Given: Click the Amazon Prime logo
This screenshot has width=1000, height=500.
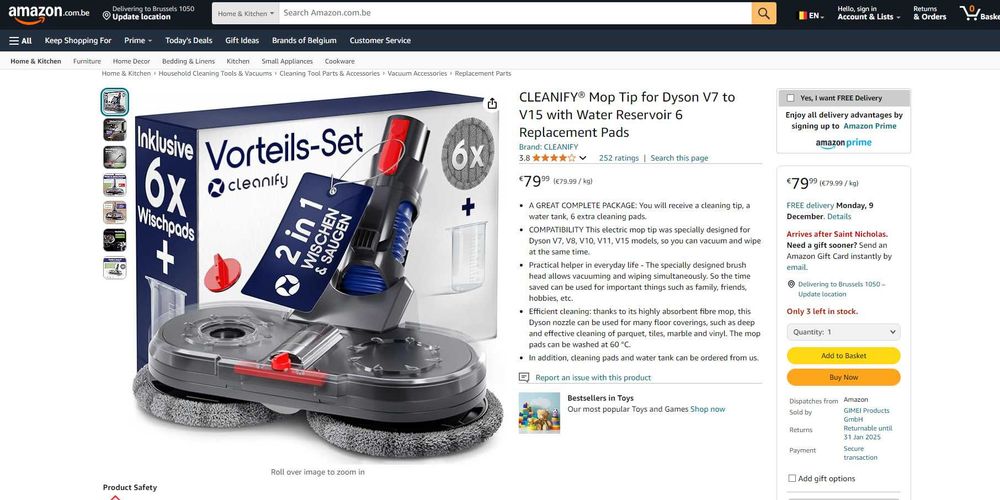Looking at the screenshot, I should tap(843, 143).
